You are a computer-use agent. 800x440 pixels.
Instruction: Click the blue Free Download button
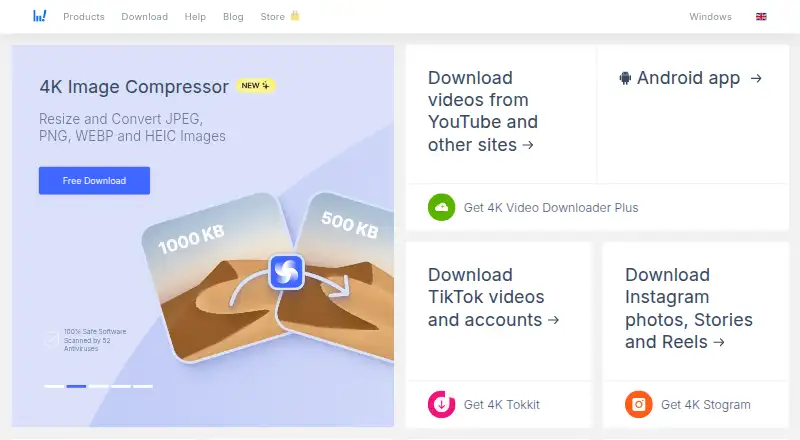[94, 181]
